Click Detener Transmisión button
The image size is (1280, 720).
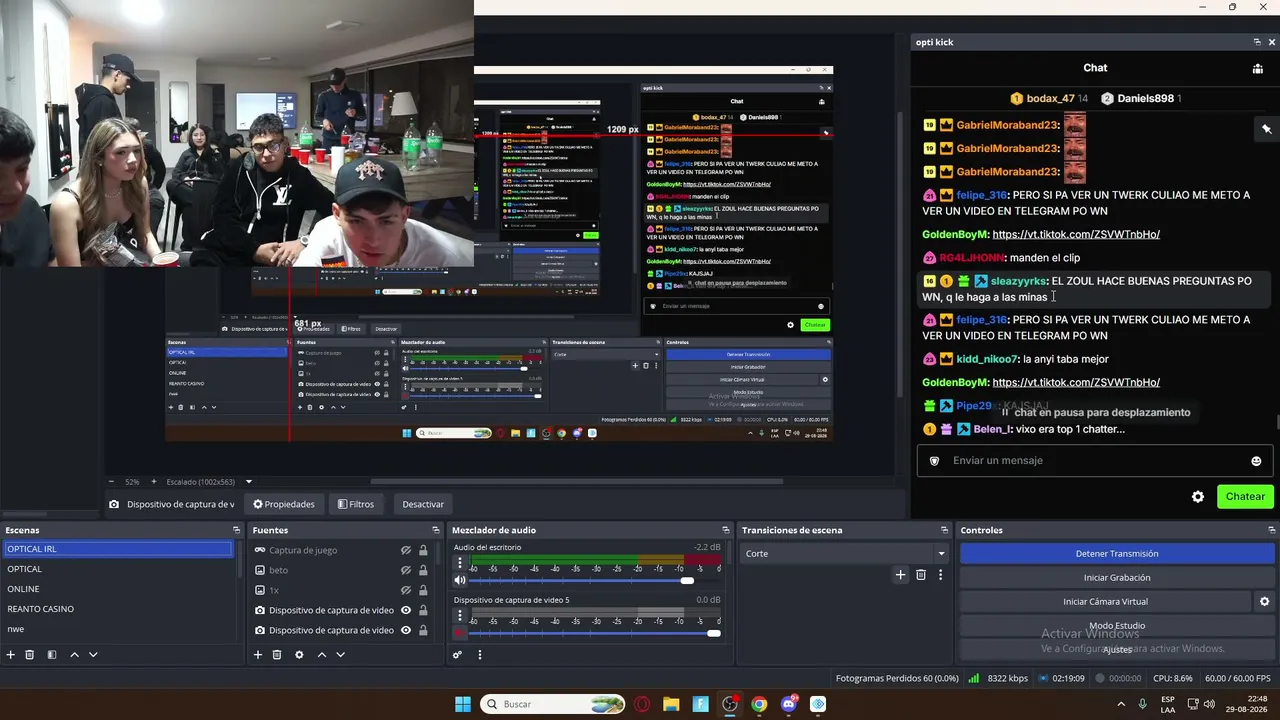coord(1117,554)
